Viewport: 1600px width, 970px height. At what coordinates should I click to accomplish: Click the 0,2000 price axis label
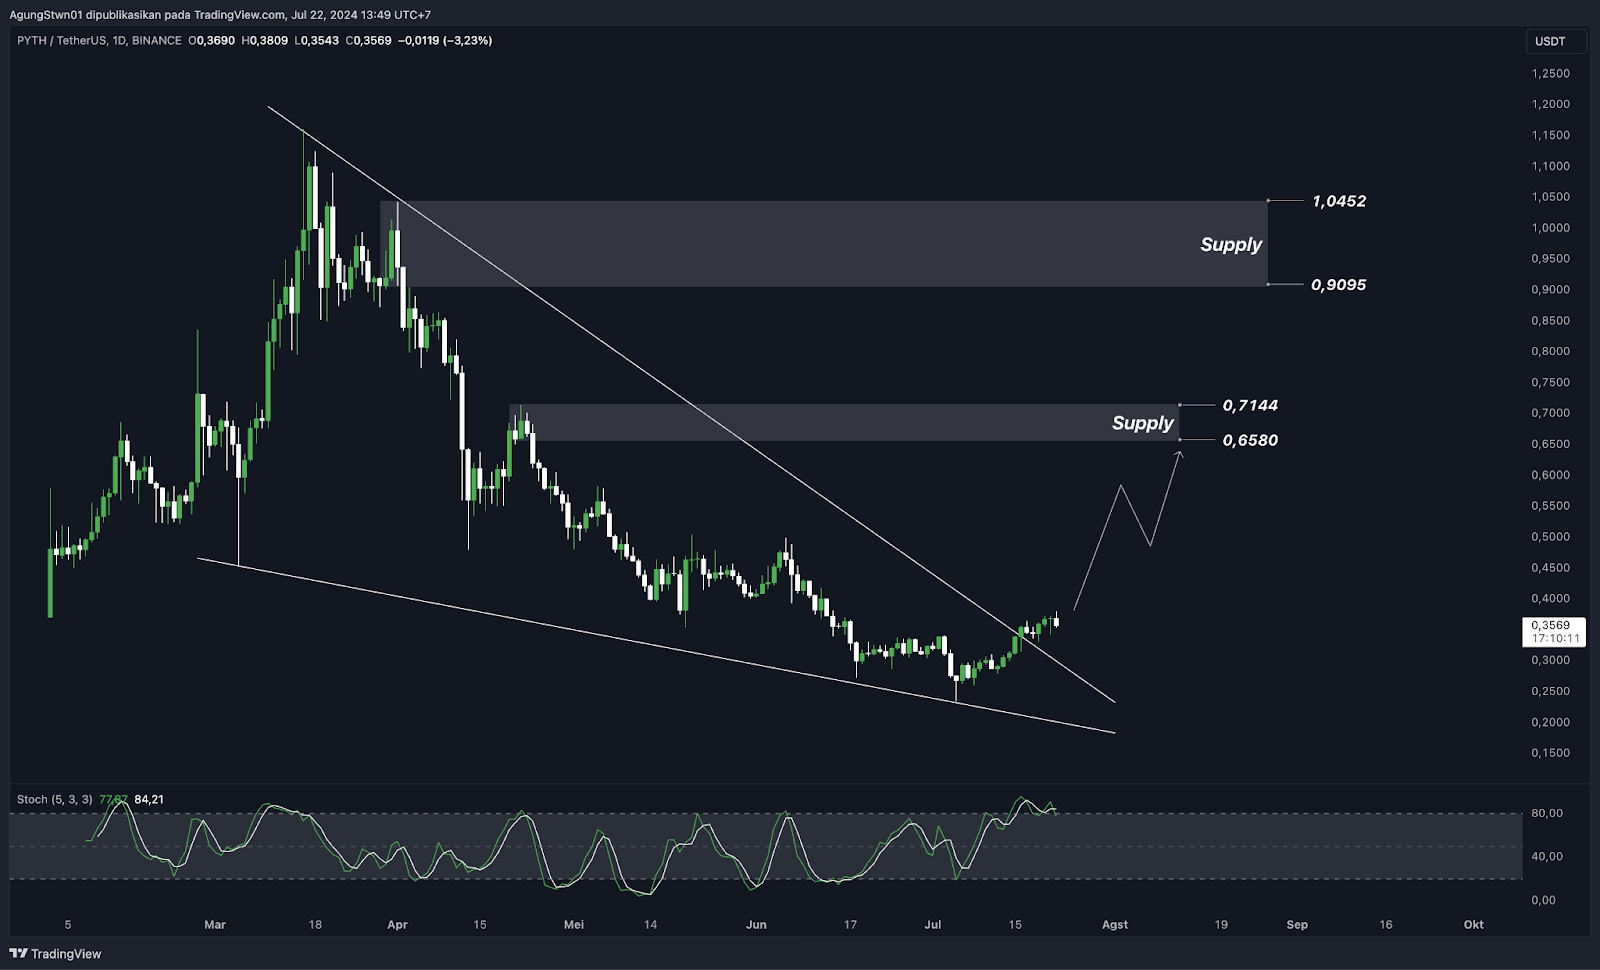pos(1551,722)
